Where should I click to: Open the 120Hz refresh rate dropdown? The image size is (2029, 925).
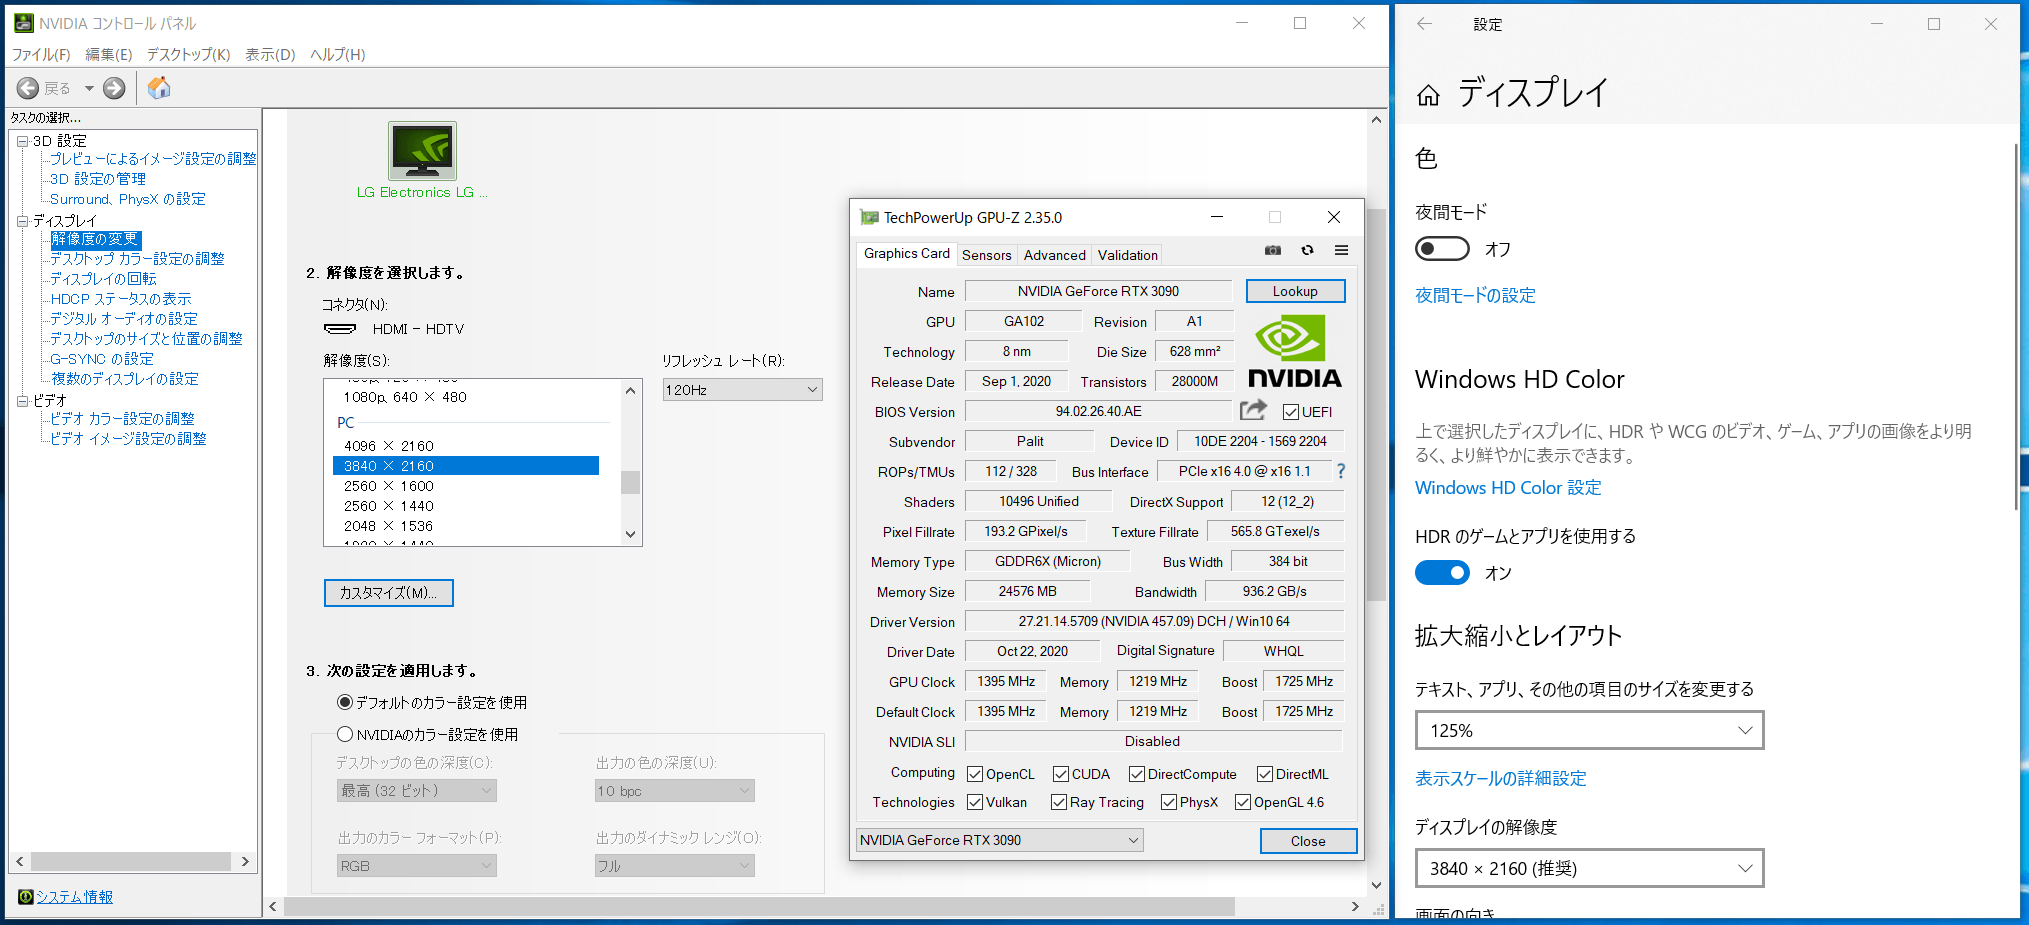click(742, 390)
